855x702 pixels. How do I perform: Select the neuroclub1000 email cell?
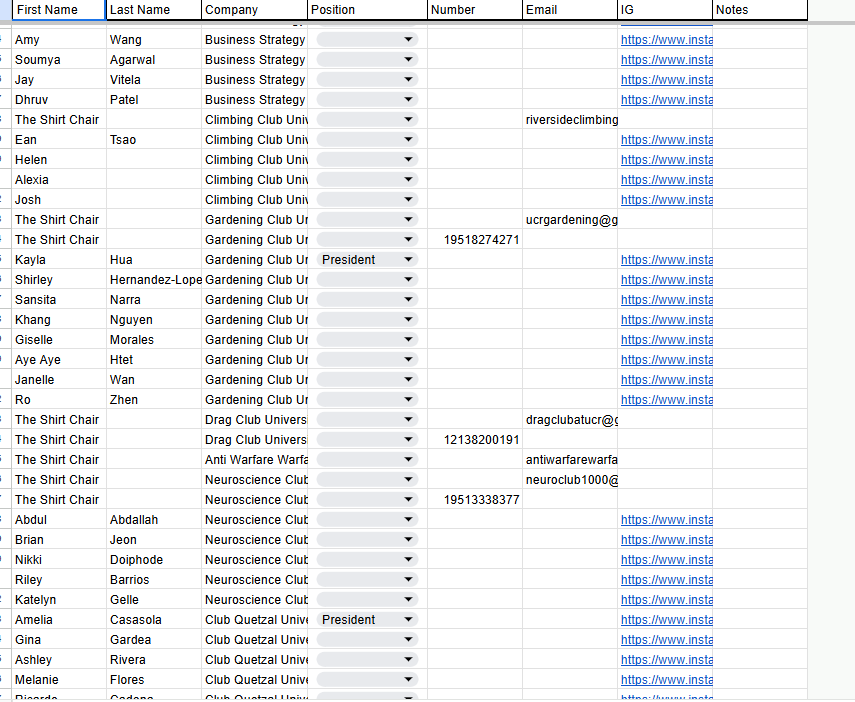570,480
